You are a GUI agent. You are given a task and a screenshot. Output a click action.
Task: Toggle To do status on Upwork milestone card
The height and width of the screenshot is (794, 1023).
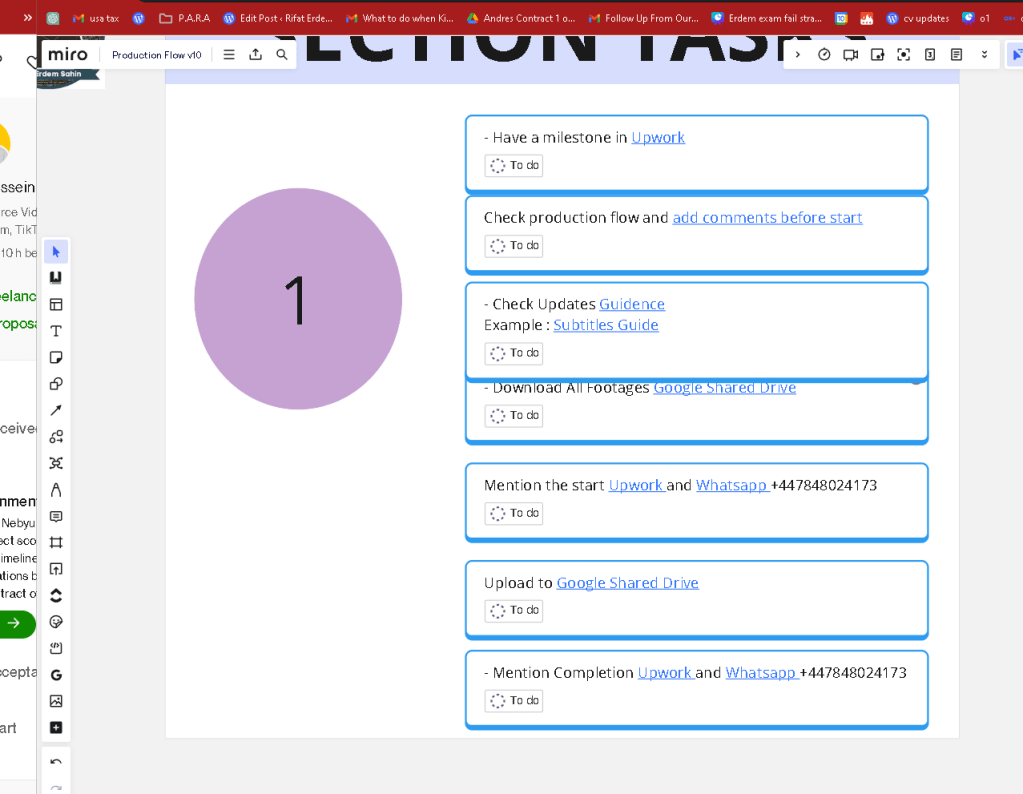(514, 166)
